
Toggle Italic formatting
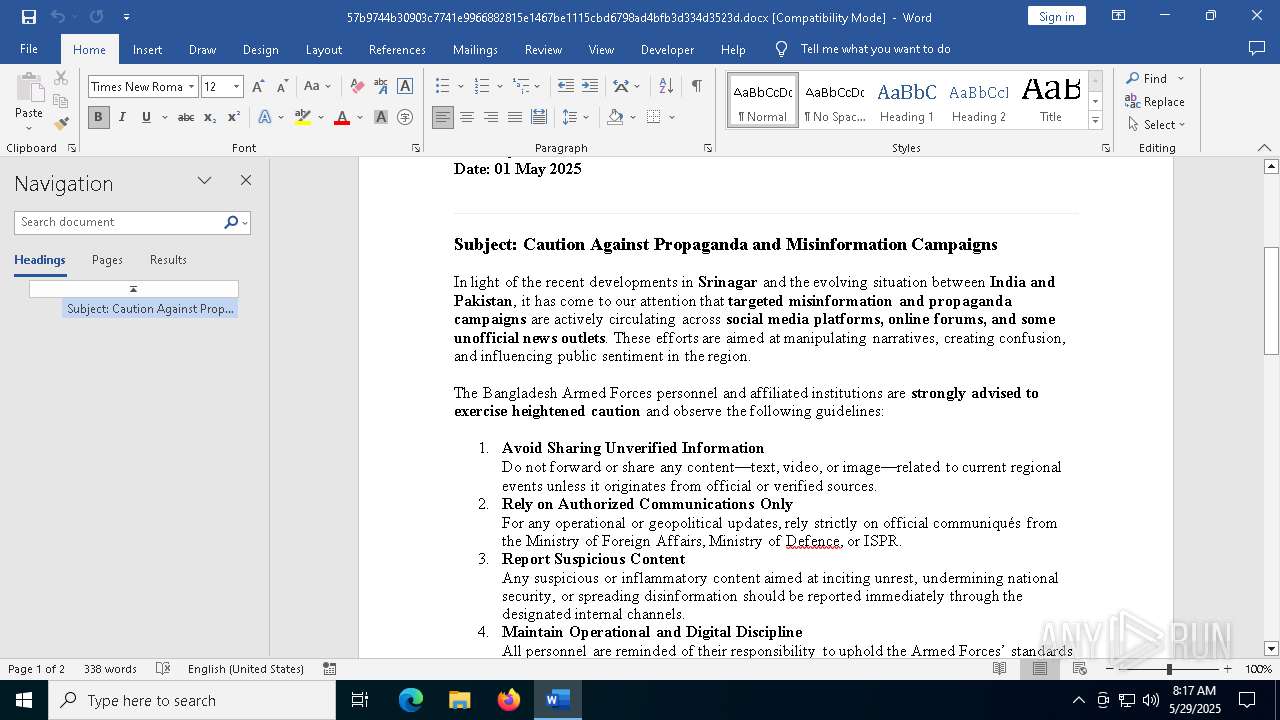[x=122, y=117]
